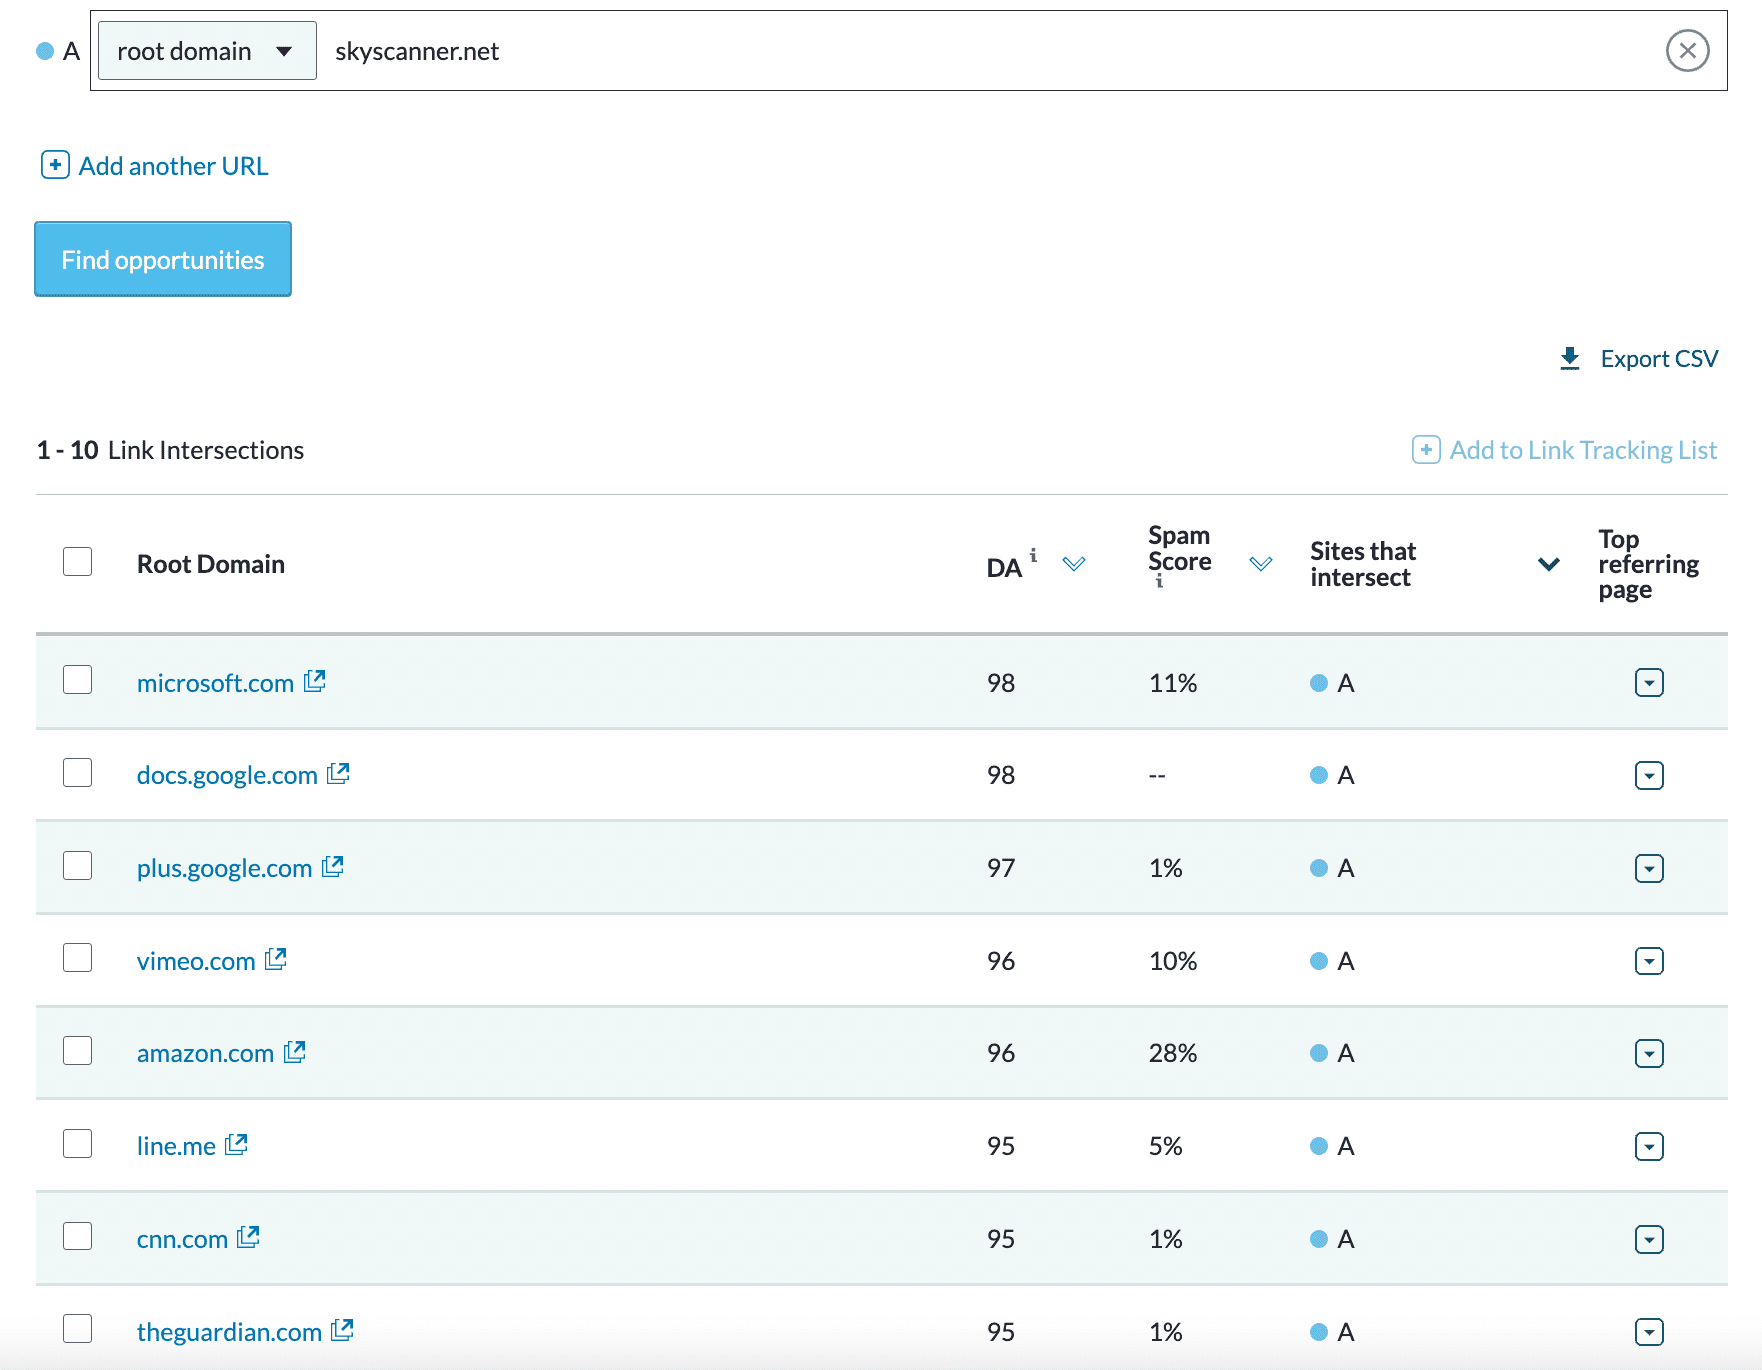Viewport: 1762px width, 1370px height.
Task: Open vimeo.com via its external link icon
Action: click(274, 958)
